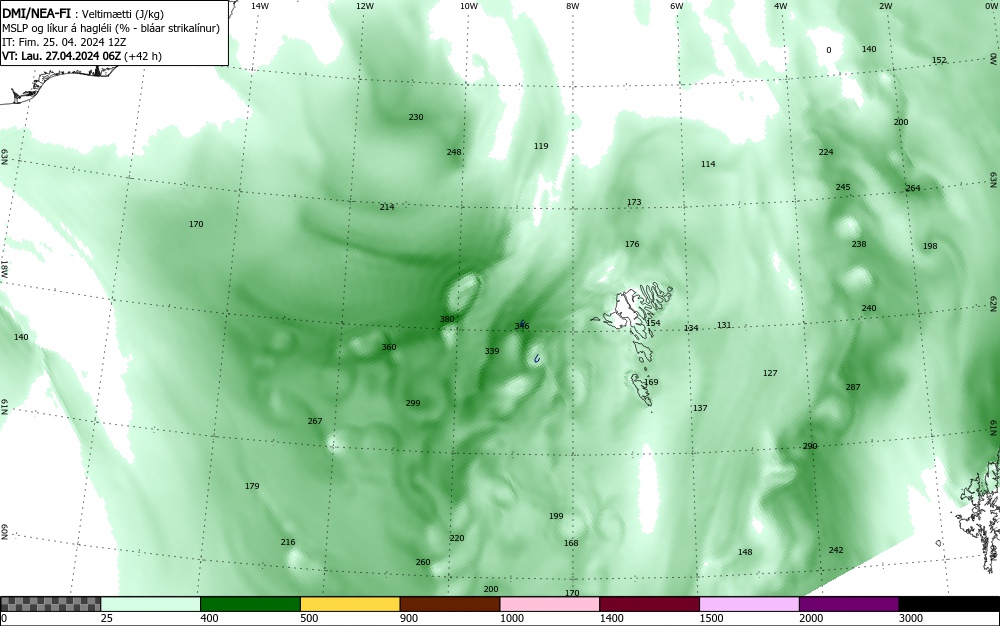Pick the map value 242

coord(836,550)
